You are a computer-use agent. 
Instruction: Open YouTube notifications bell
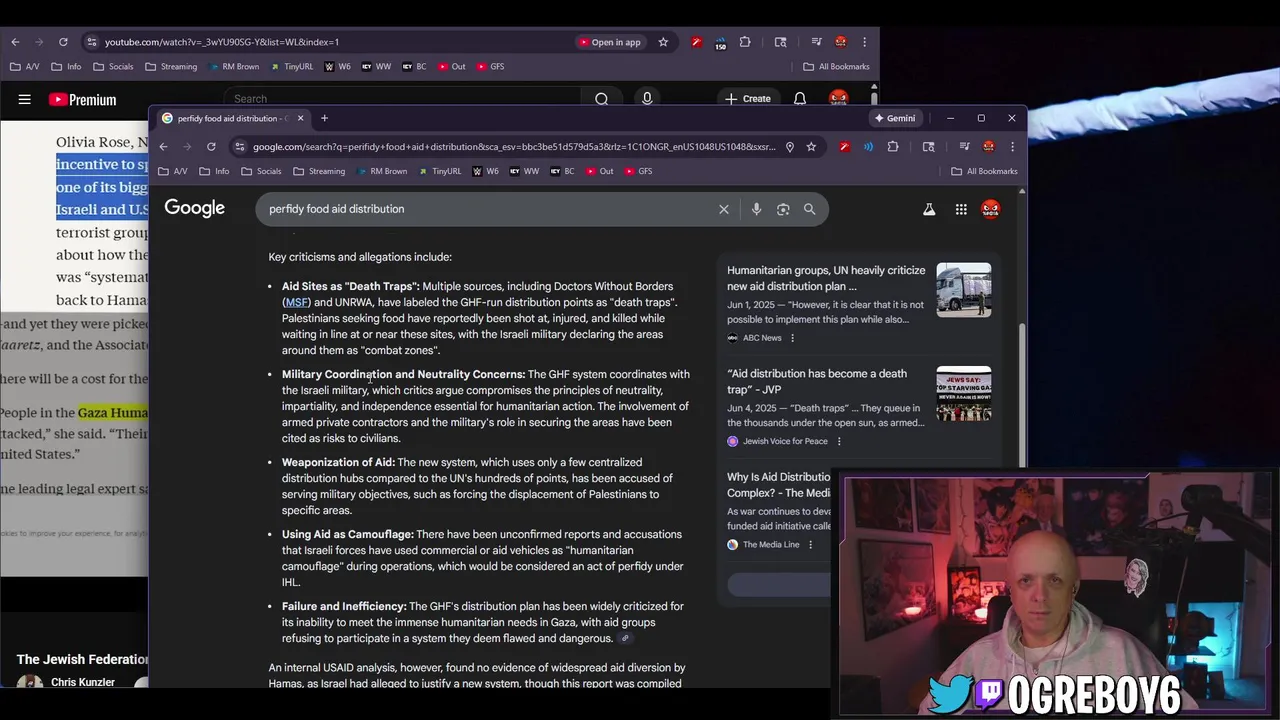pyautogui.click(x=800, y=98)
